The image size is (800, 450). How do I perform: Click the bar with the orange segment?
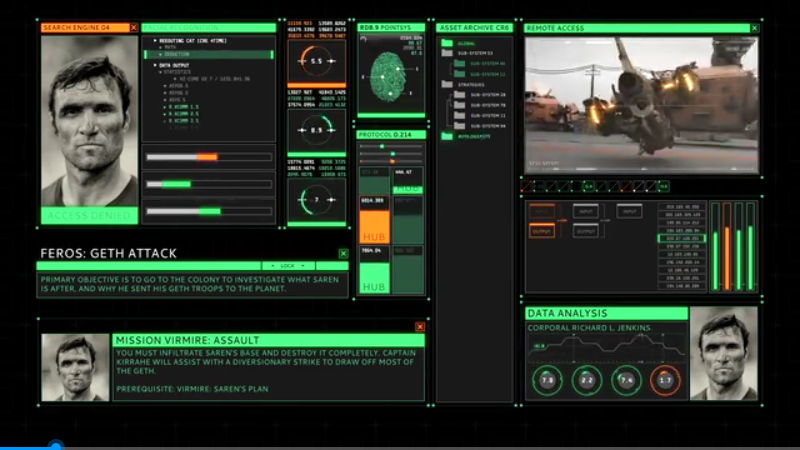[x=209, y=157]
